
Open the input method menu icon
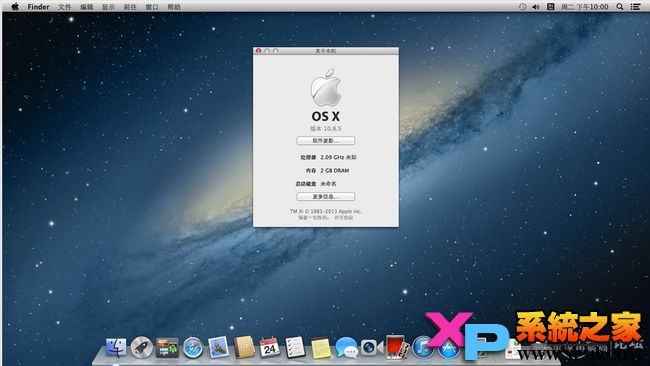(x=551, y=7)
